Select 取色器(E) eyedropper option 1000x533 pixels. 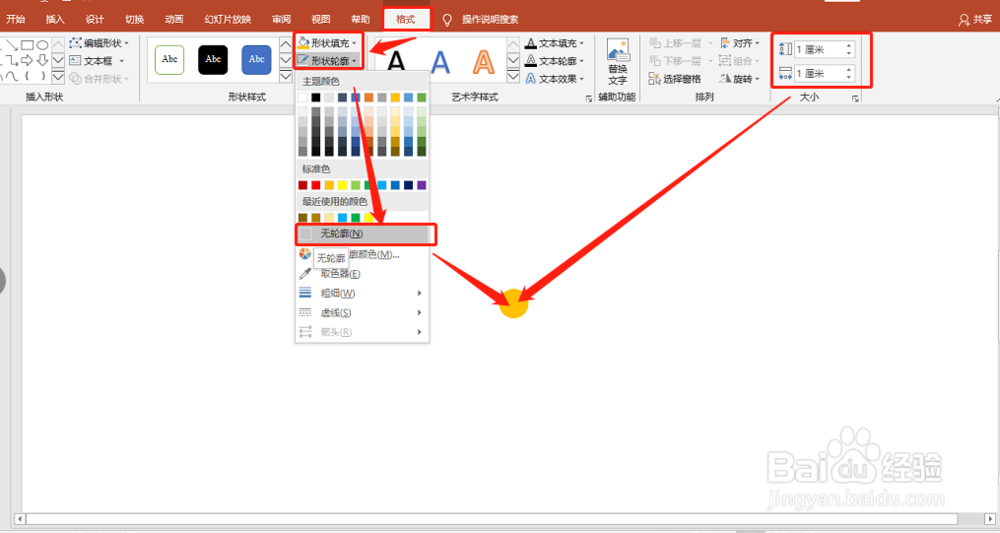click(x=362, y=274)
